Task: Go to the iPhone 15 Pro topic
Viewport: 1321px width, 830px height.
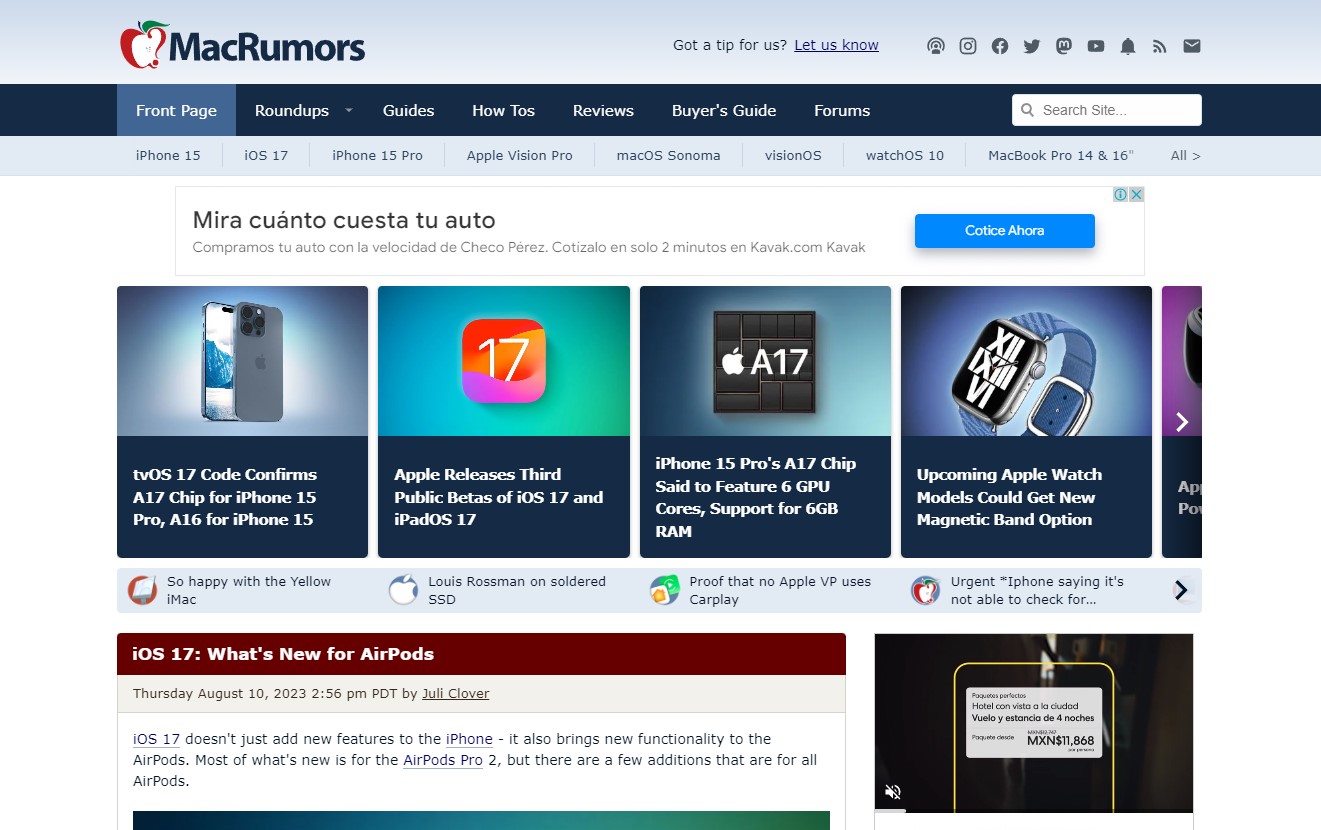Action: click(x=377, y=155)
